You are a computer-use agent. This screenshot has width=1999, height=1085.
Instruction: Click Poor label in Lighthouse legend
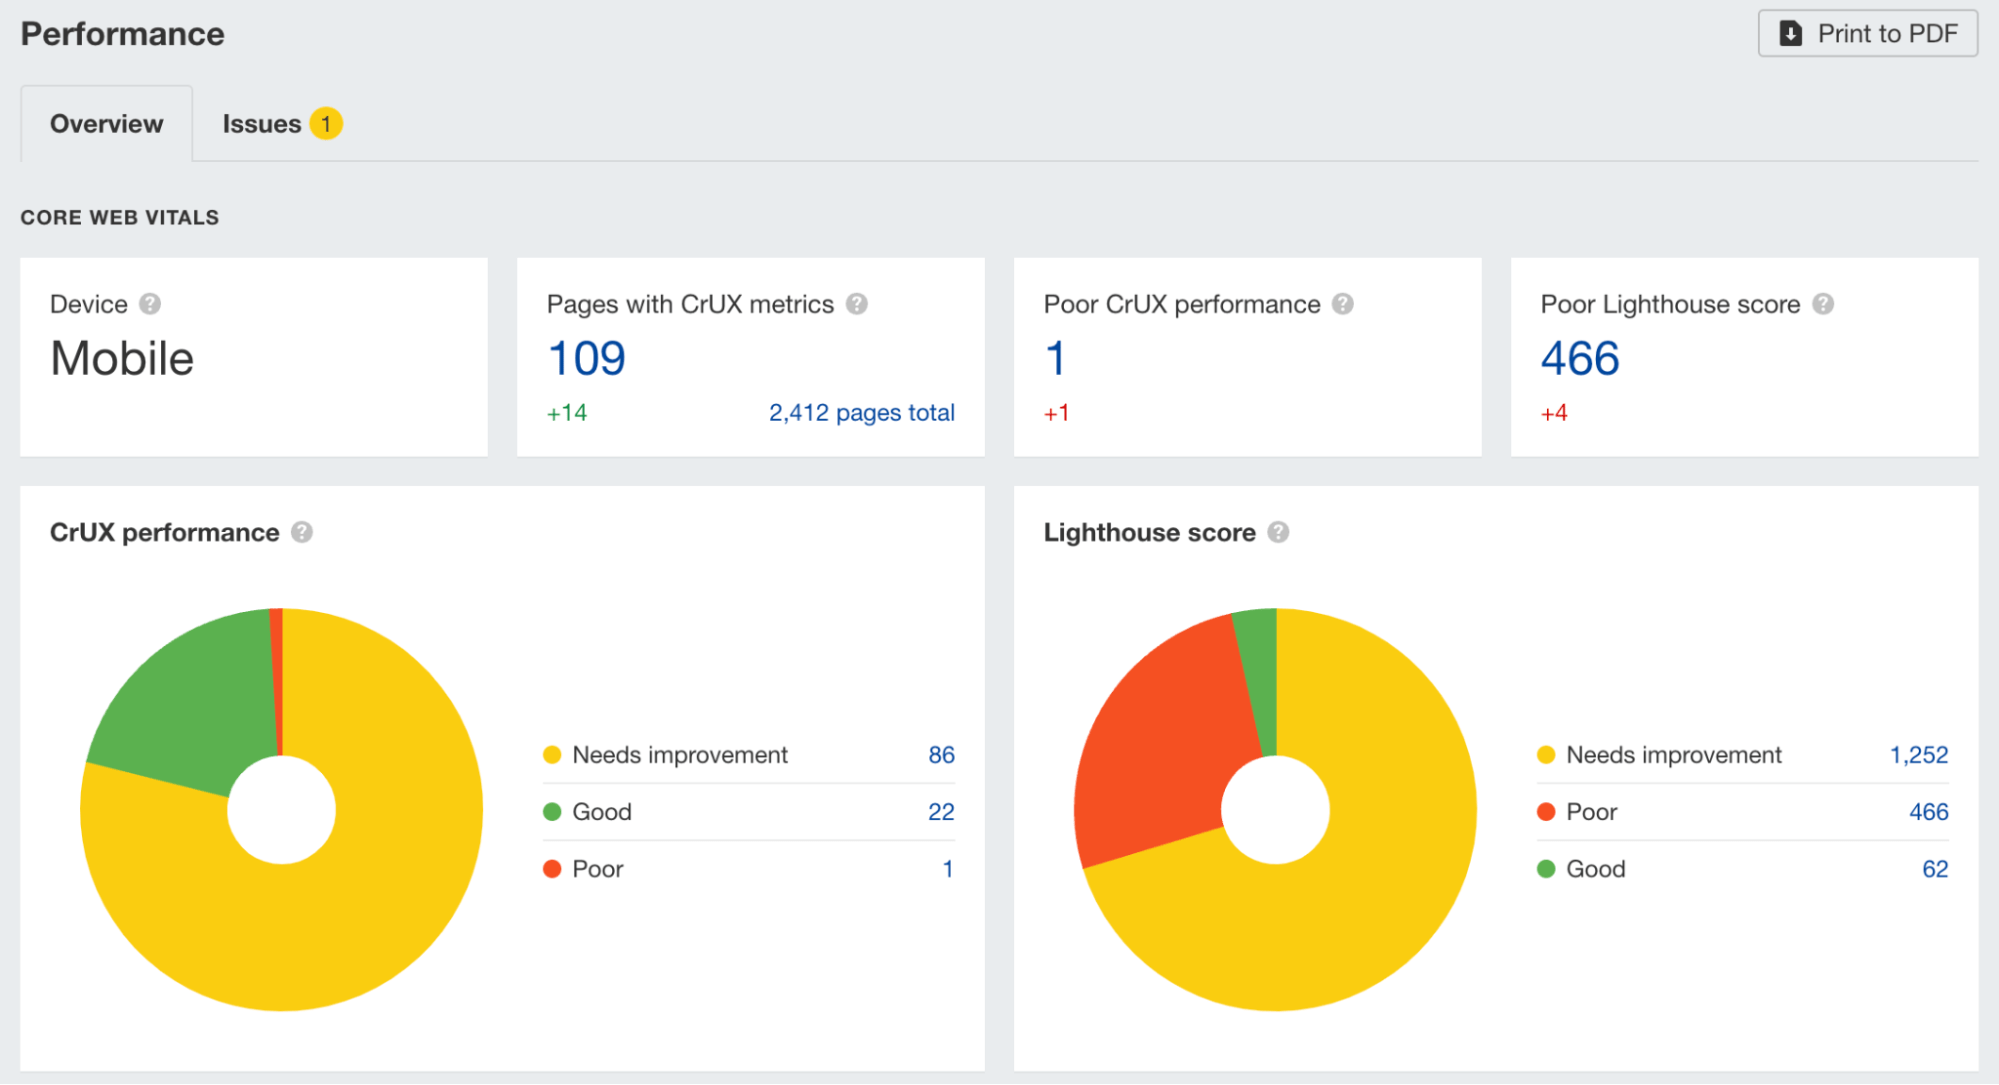[x=1592, y=812]
